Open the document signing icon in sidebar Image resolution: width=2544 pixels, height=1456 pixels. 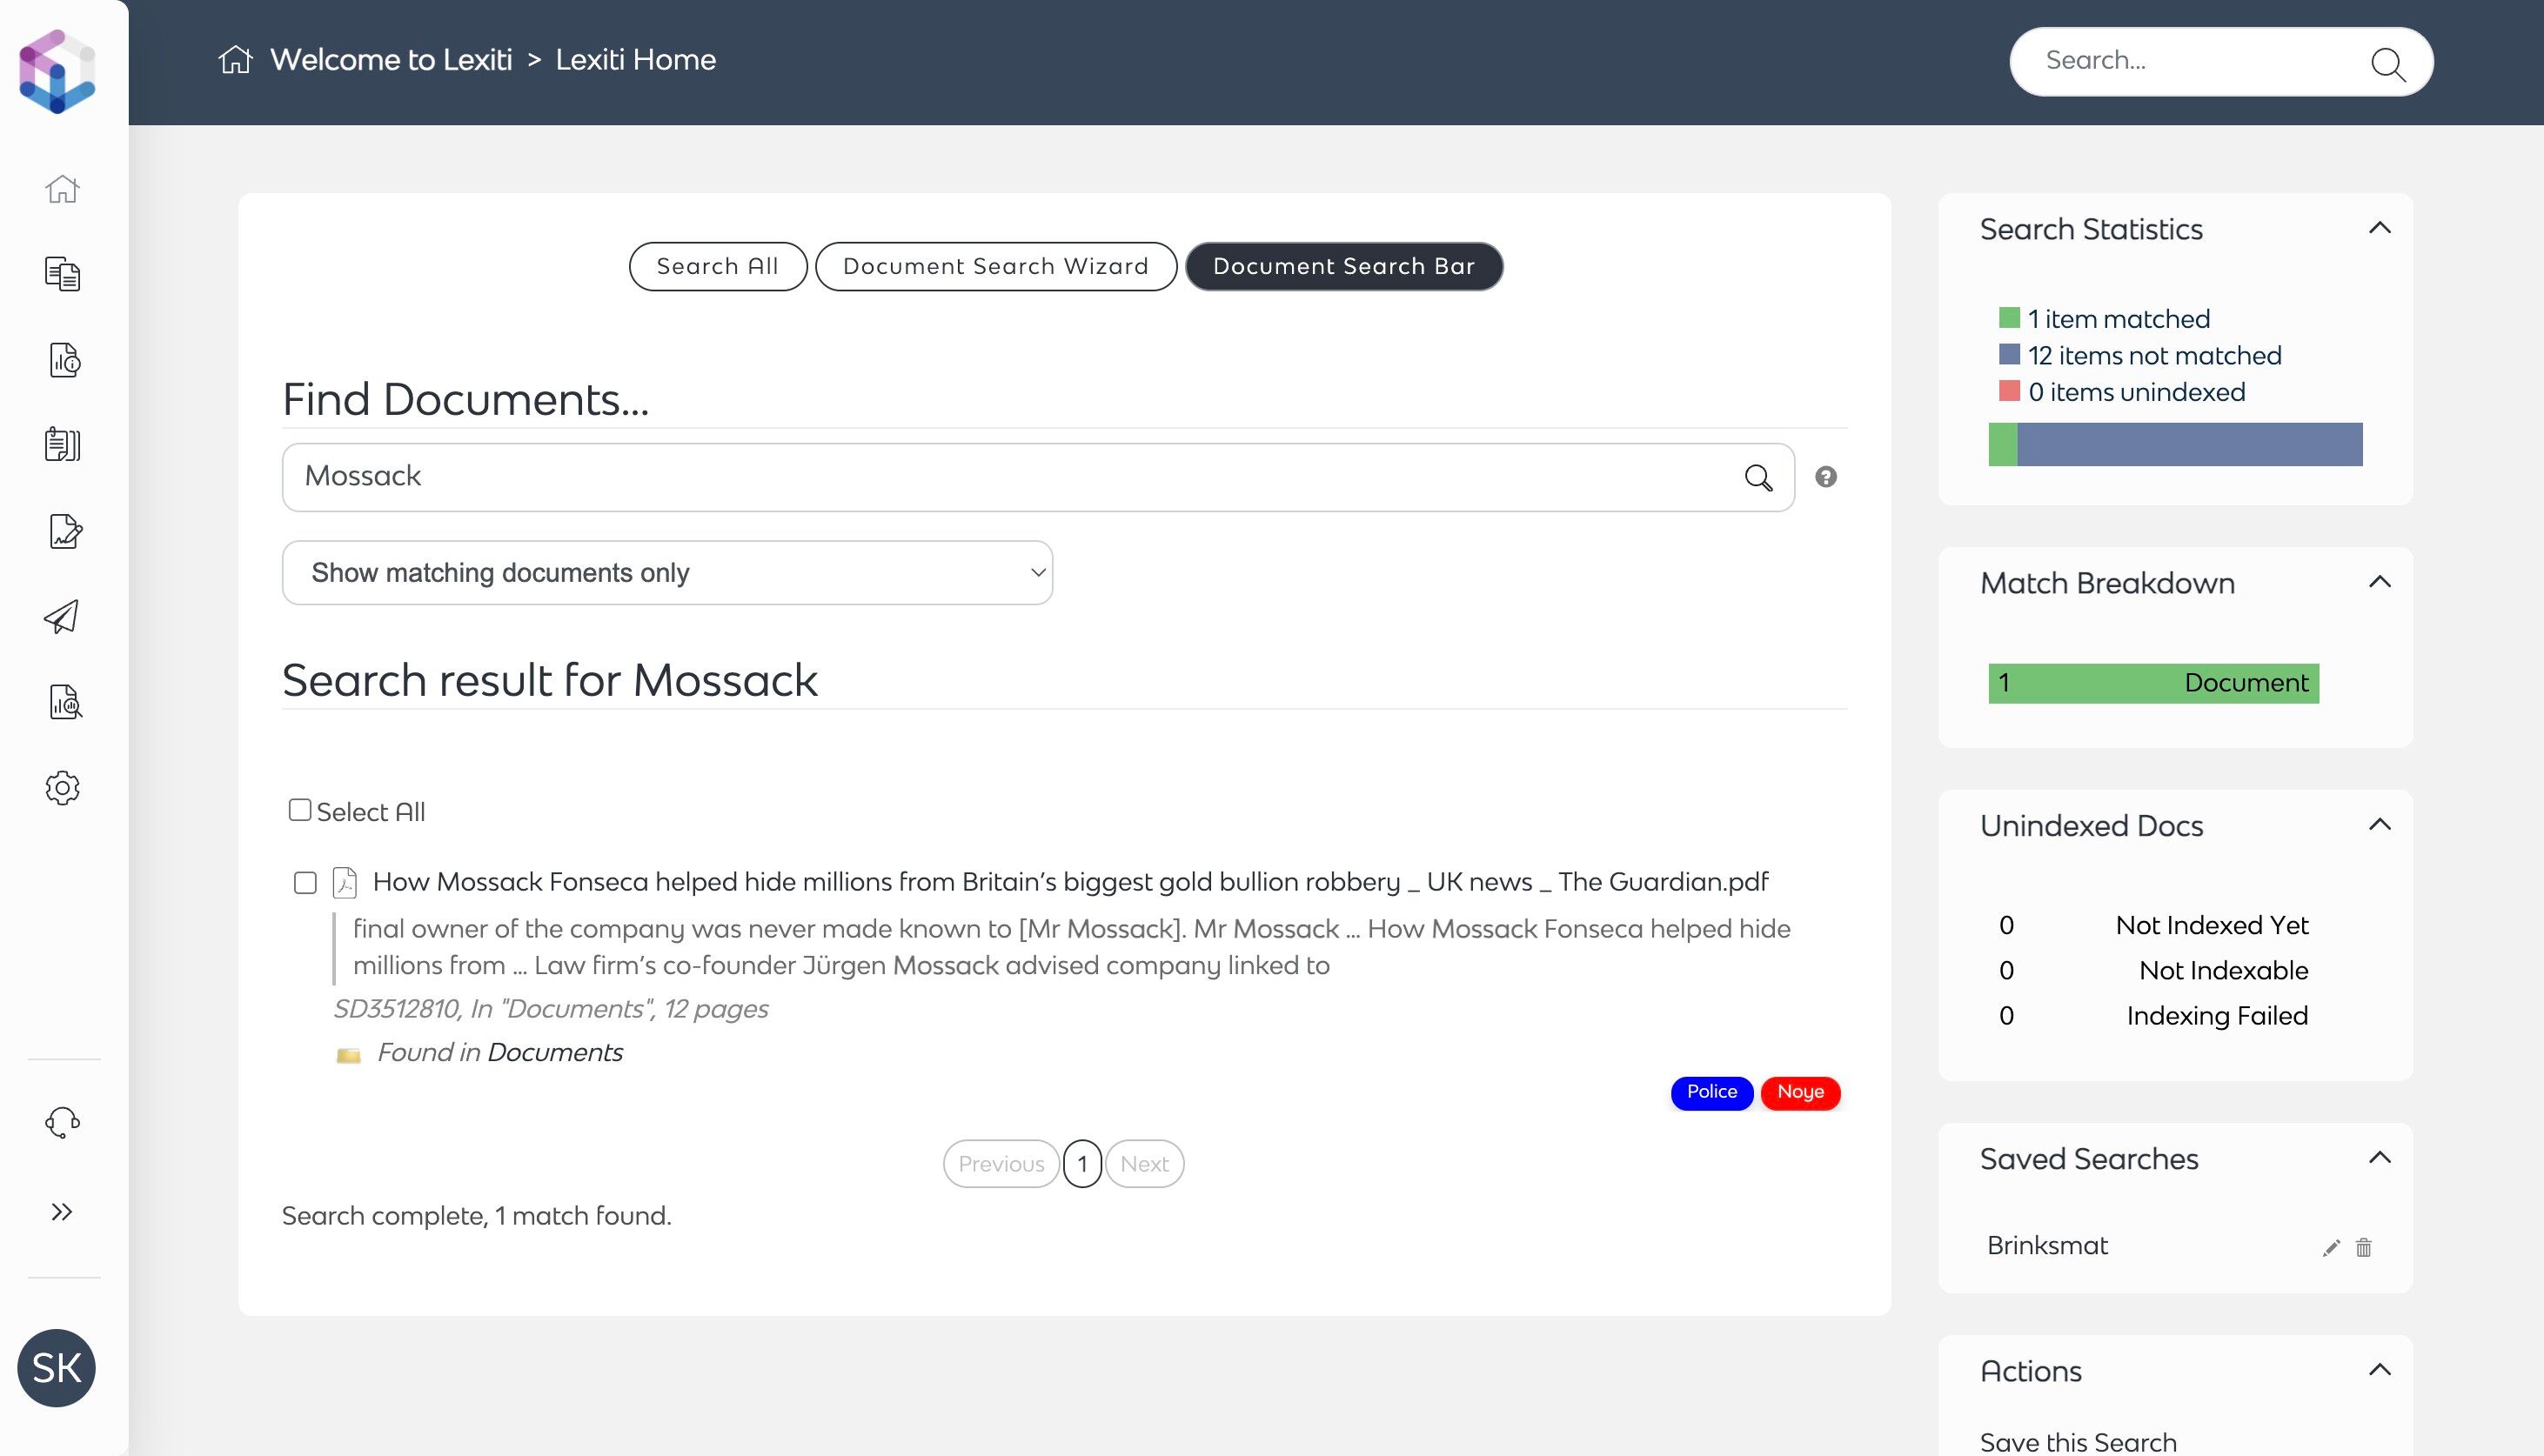coord(64,531)
